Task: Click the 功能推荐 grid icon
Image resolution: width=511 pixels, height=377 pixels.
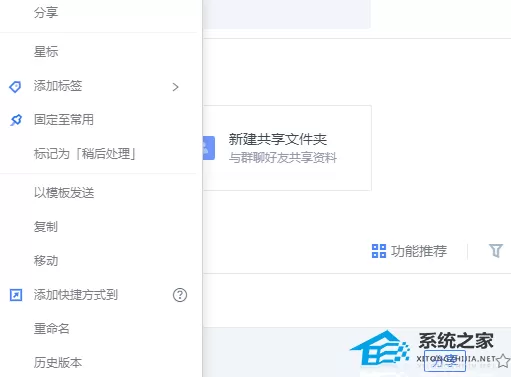Action: pyautogui.click(x=379, y=251)
